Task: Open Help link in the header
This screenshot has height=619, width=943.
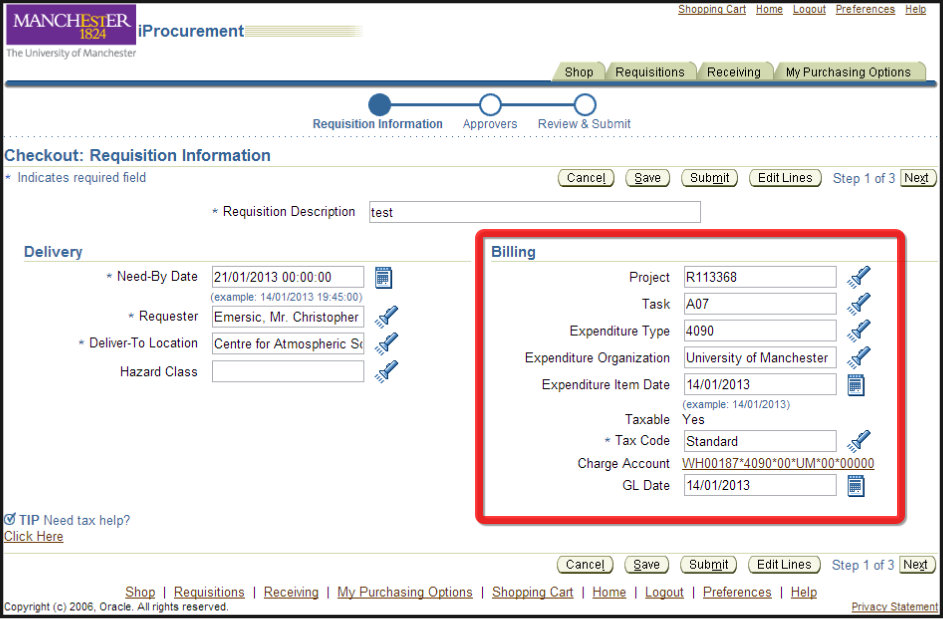Action: click(x=915, y=10)
